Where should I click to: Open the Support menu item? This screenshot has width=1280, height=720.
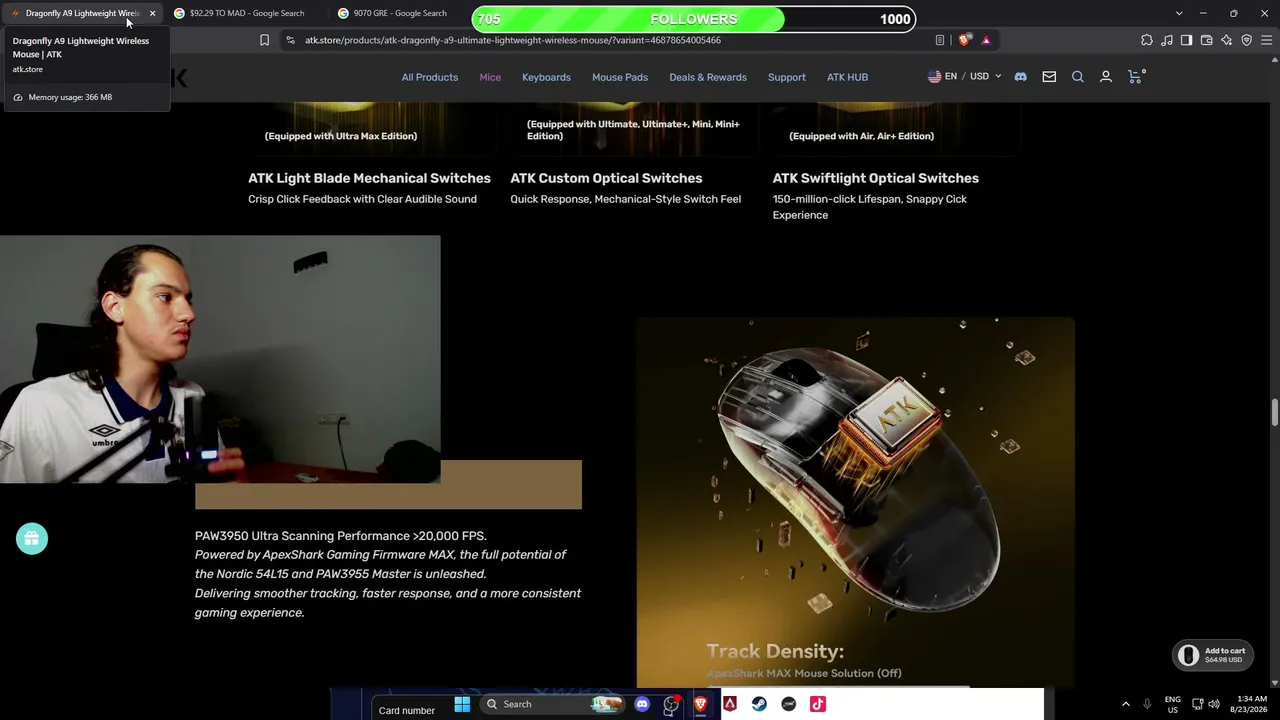787,77
